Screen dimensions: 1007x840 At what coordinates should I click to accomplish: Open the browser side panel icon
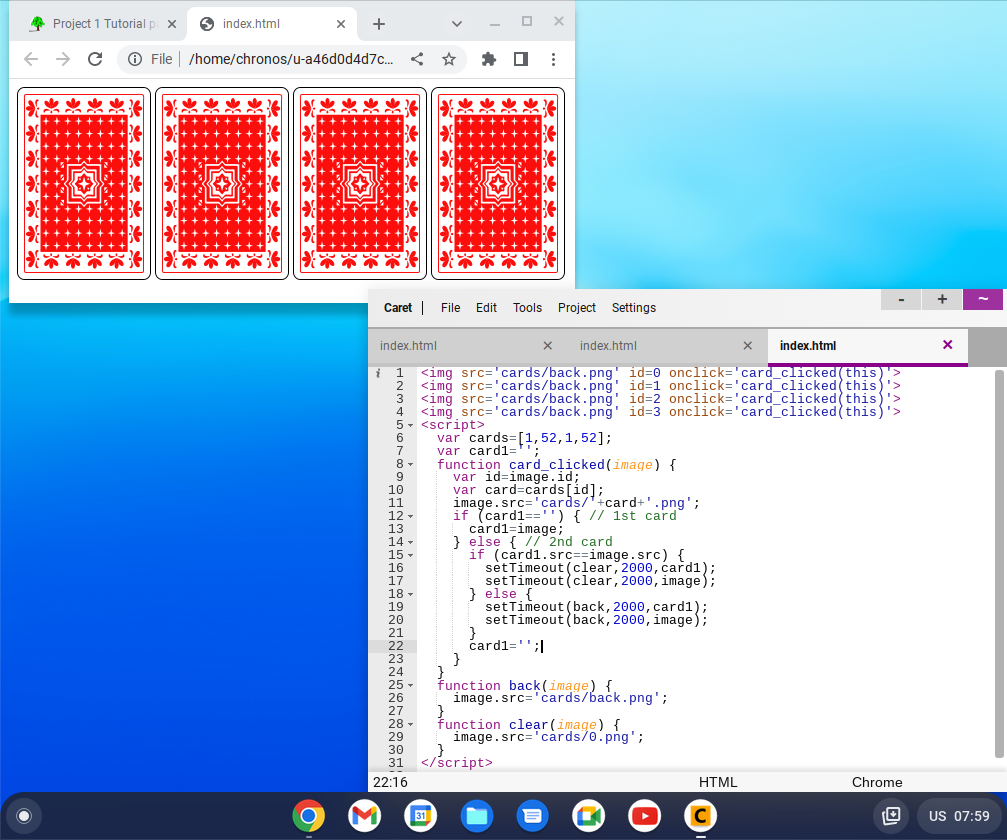[x=521, y=59]
